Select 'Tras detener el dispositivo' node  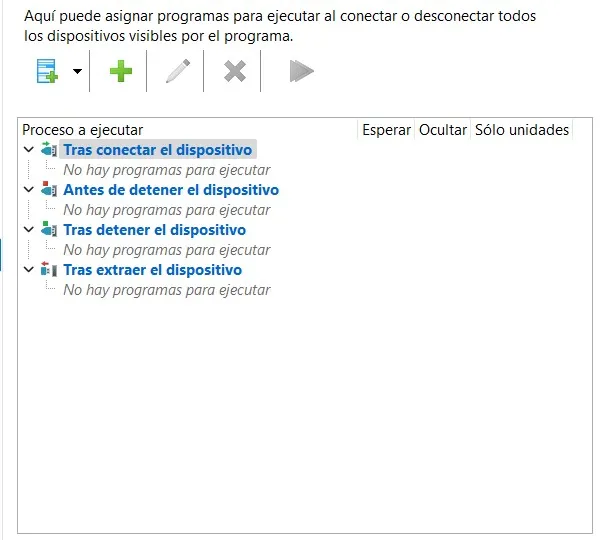155,230
